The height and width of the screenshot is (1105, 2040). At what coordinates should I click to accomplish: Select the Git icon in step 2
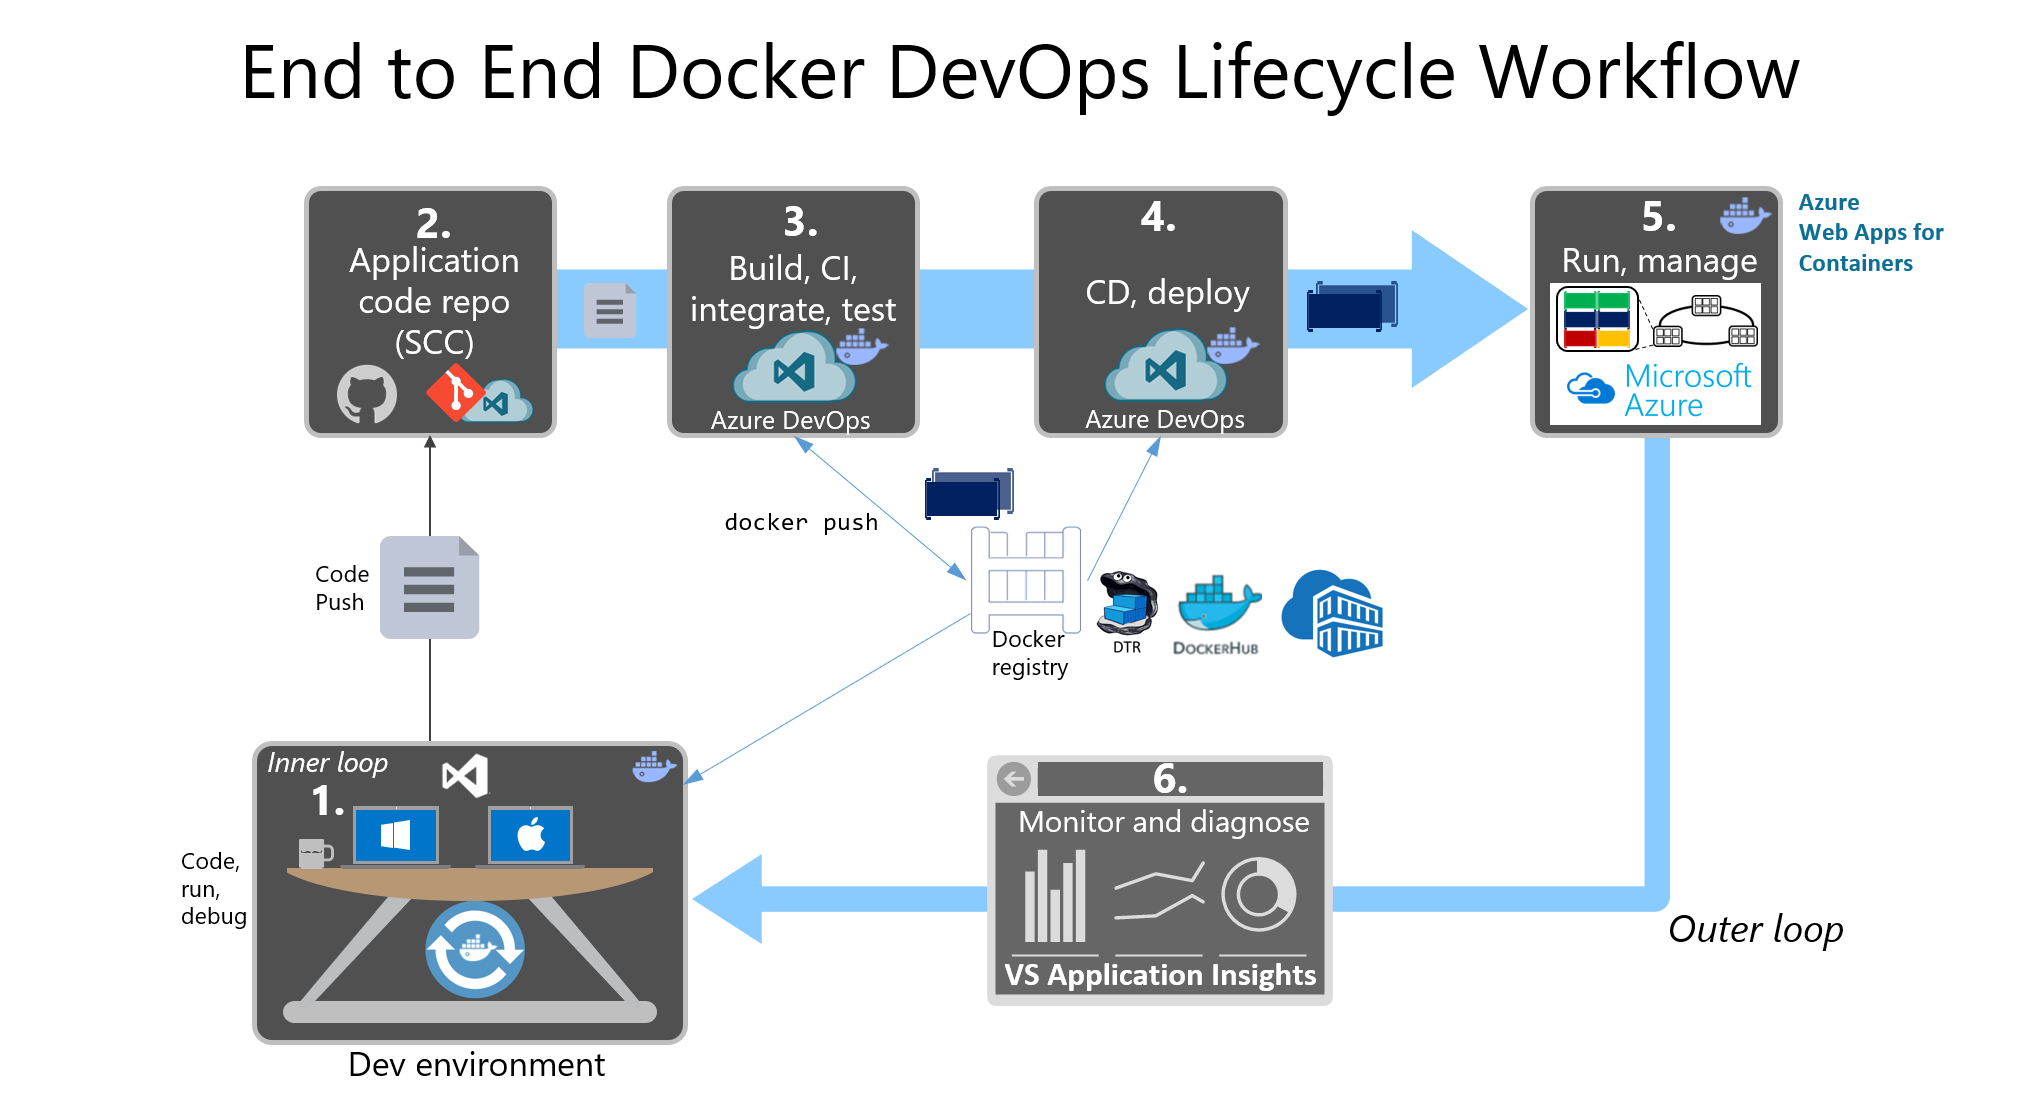pyautogui.click(x=459, y=394)
